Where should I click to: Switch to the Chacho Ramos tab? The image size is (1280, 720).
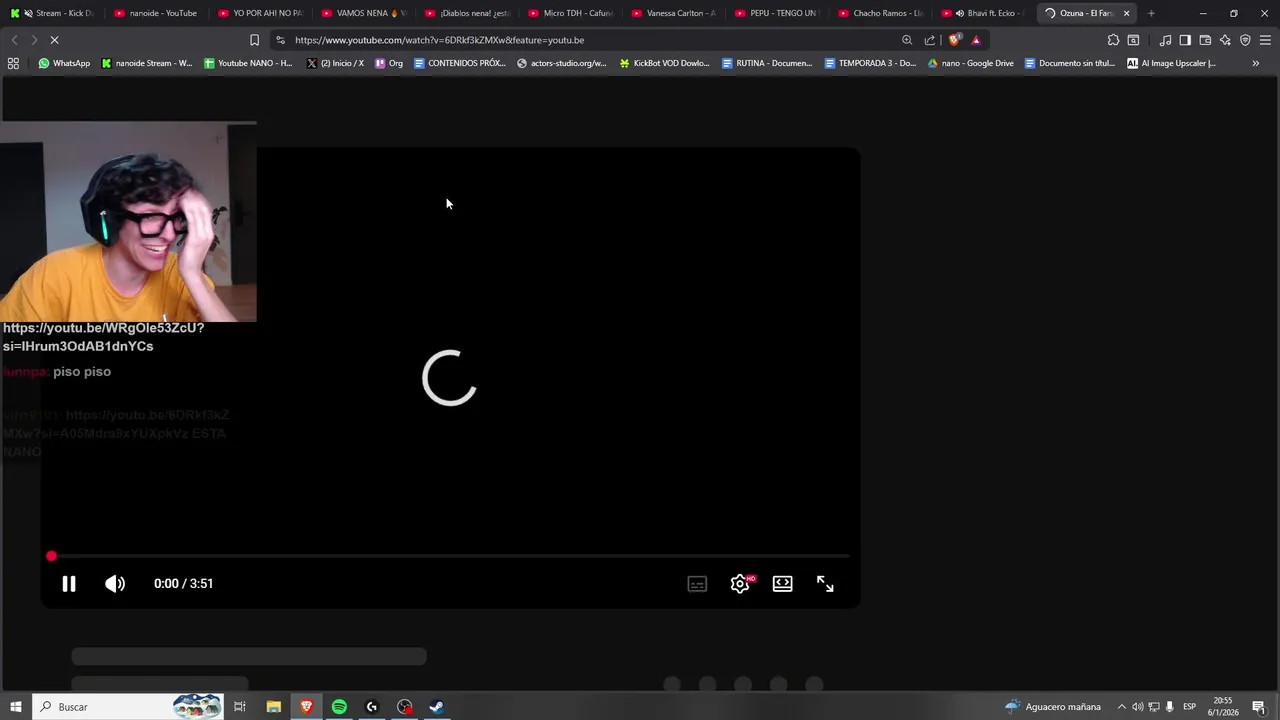coord(879,13)
